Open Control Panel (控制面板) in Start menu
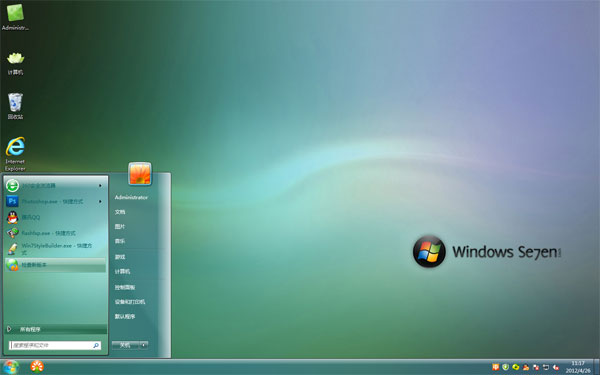Image resolution: width=600 pixels, height=375 pixels. [125, 287]
